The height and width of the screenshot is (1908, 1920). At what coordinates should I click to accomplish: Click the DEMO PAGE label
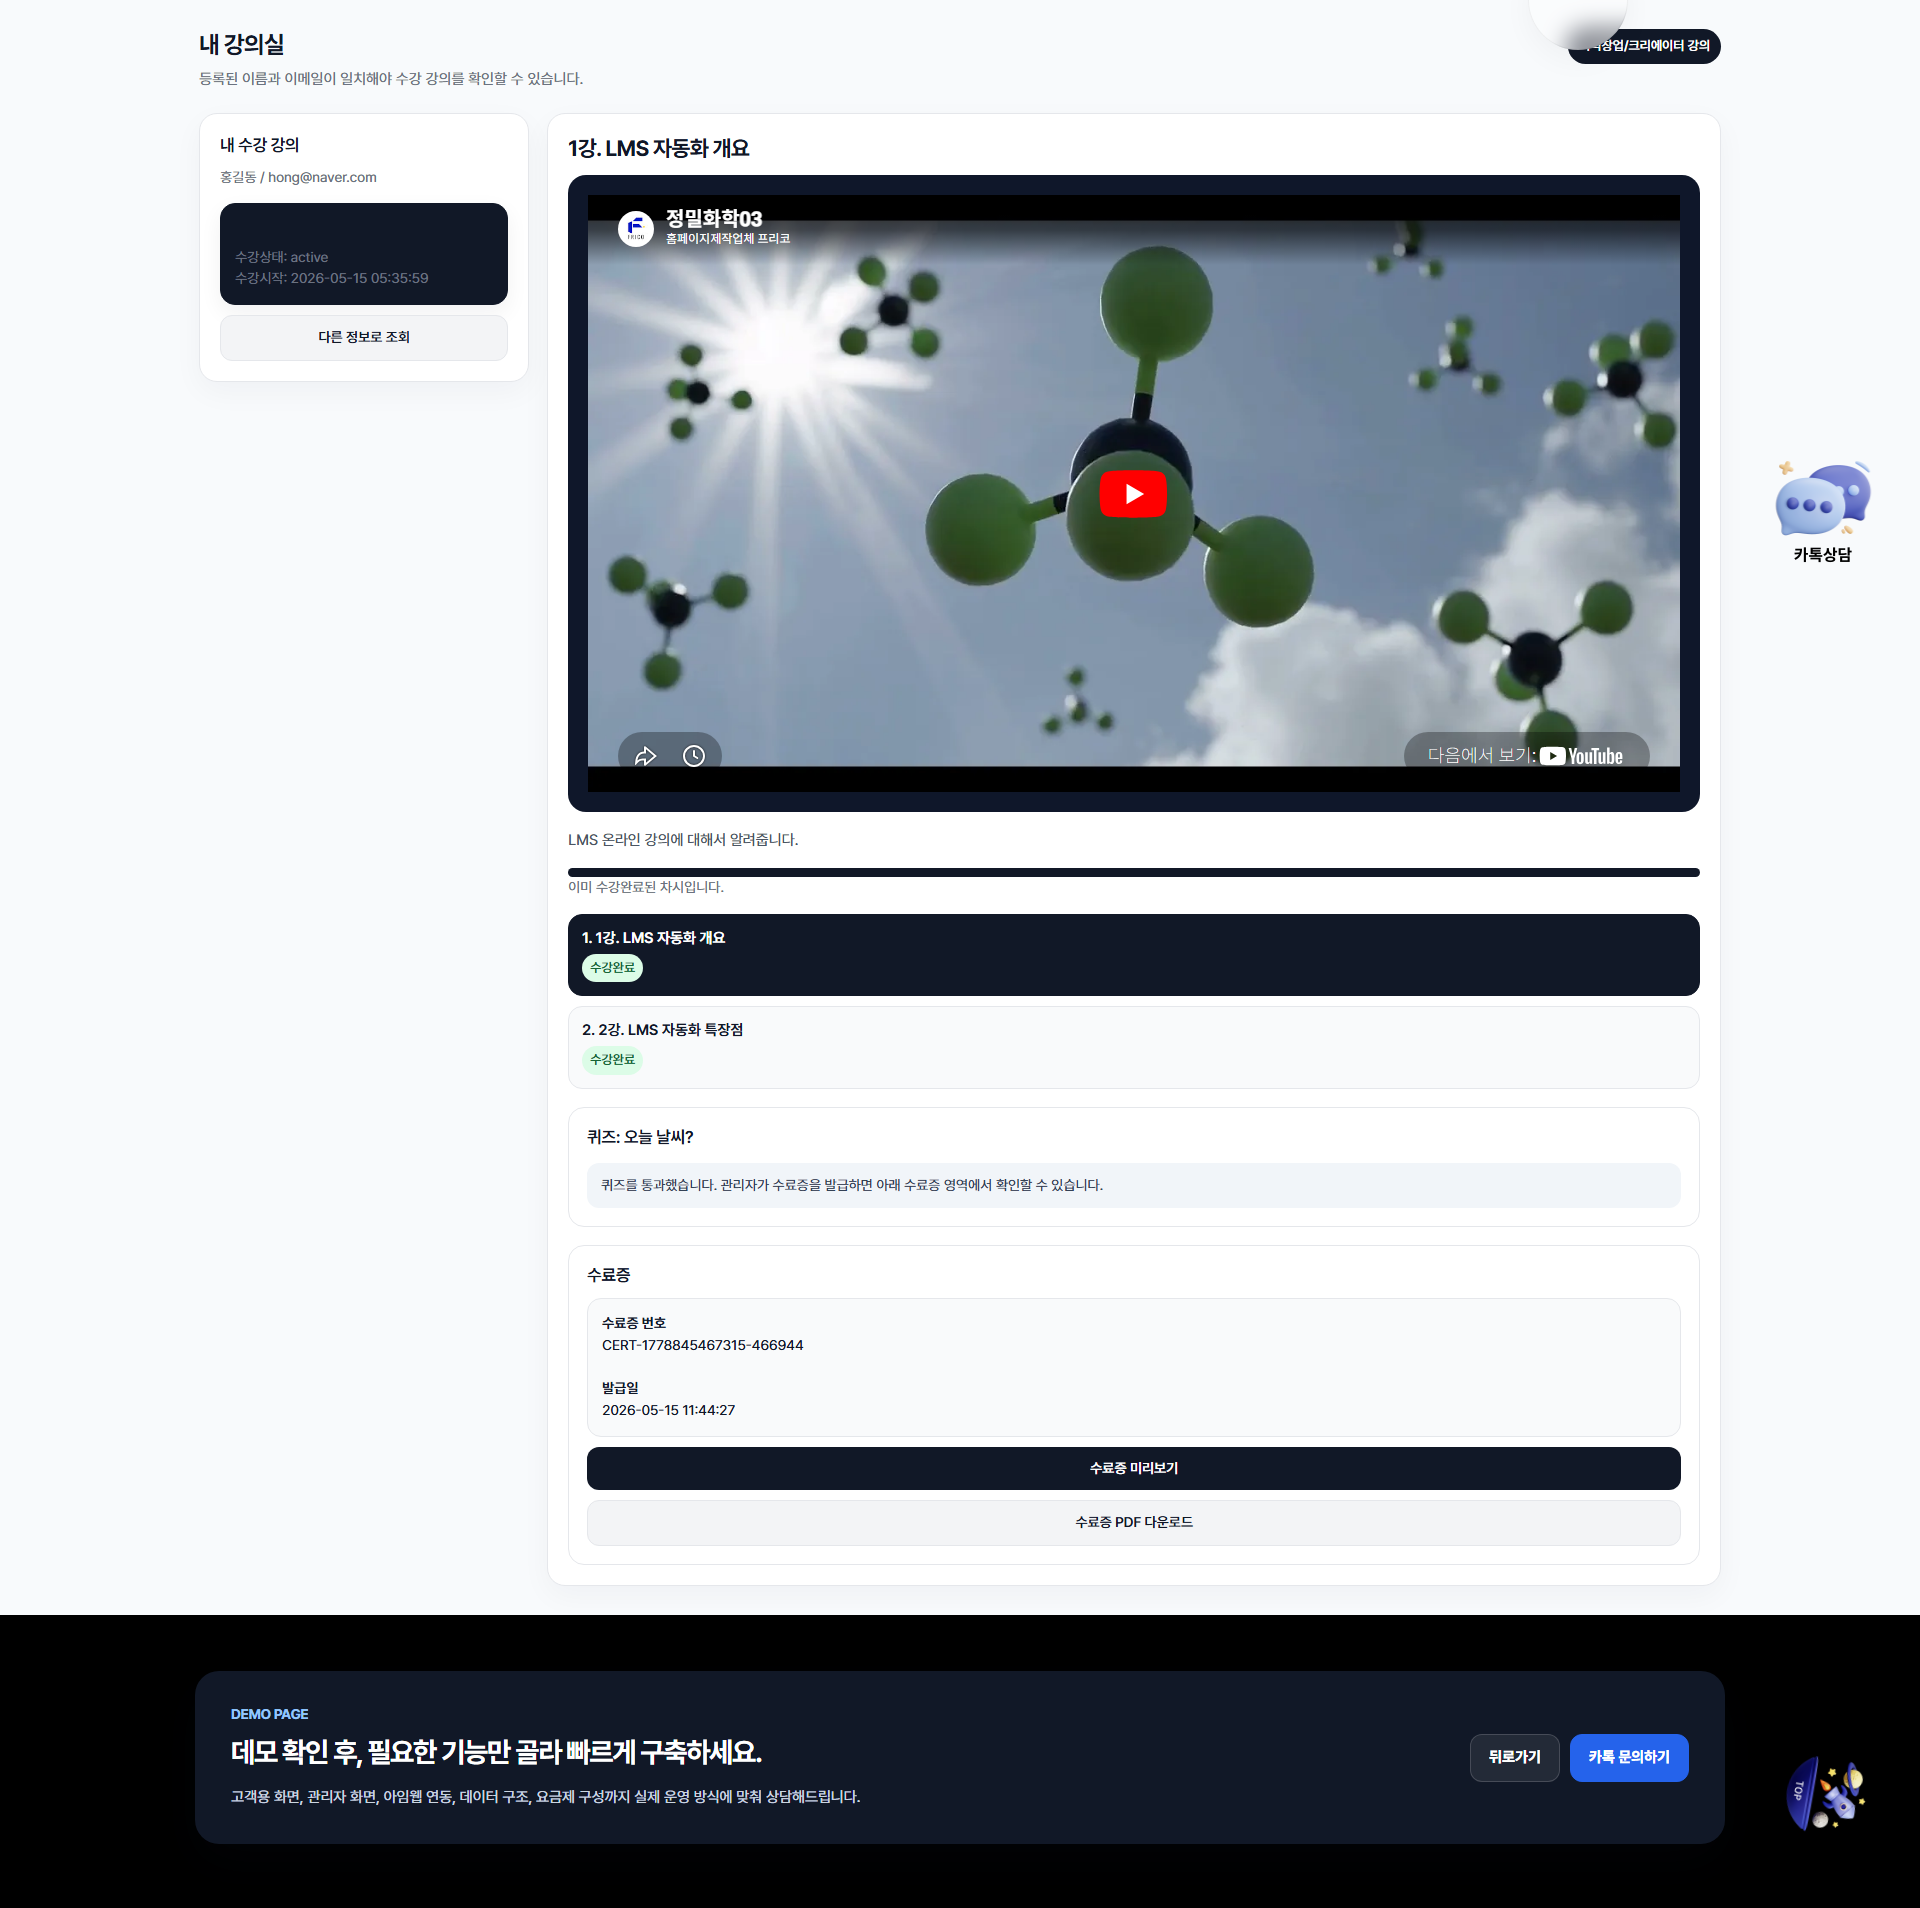coord(269,1714)
